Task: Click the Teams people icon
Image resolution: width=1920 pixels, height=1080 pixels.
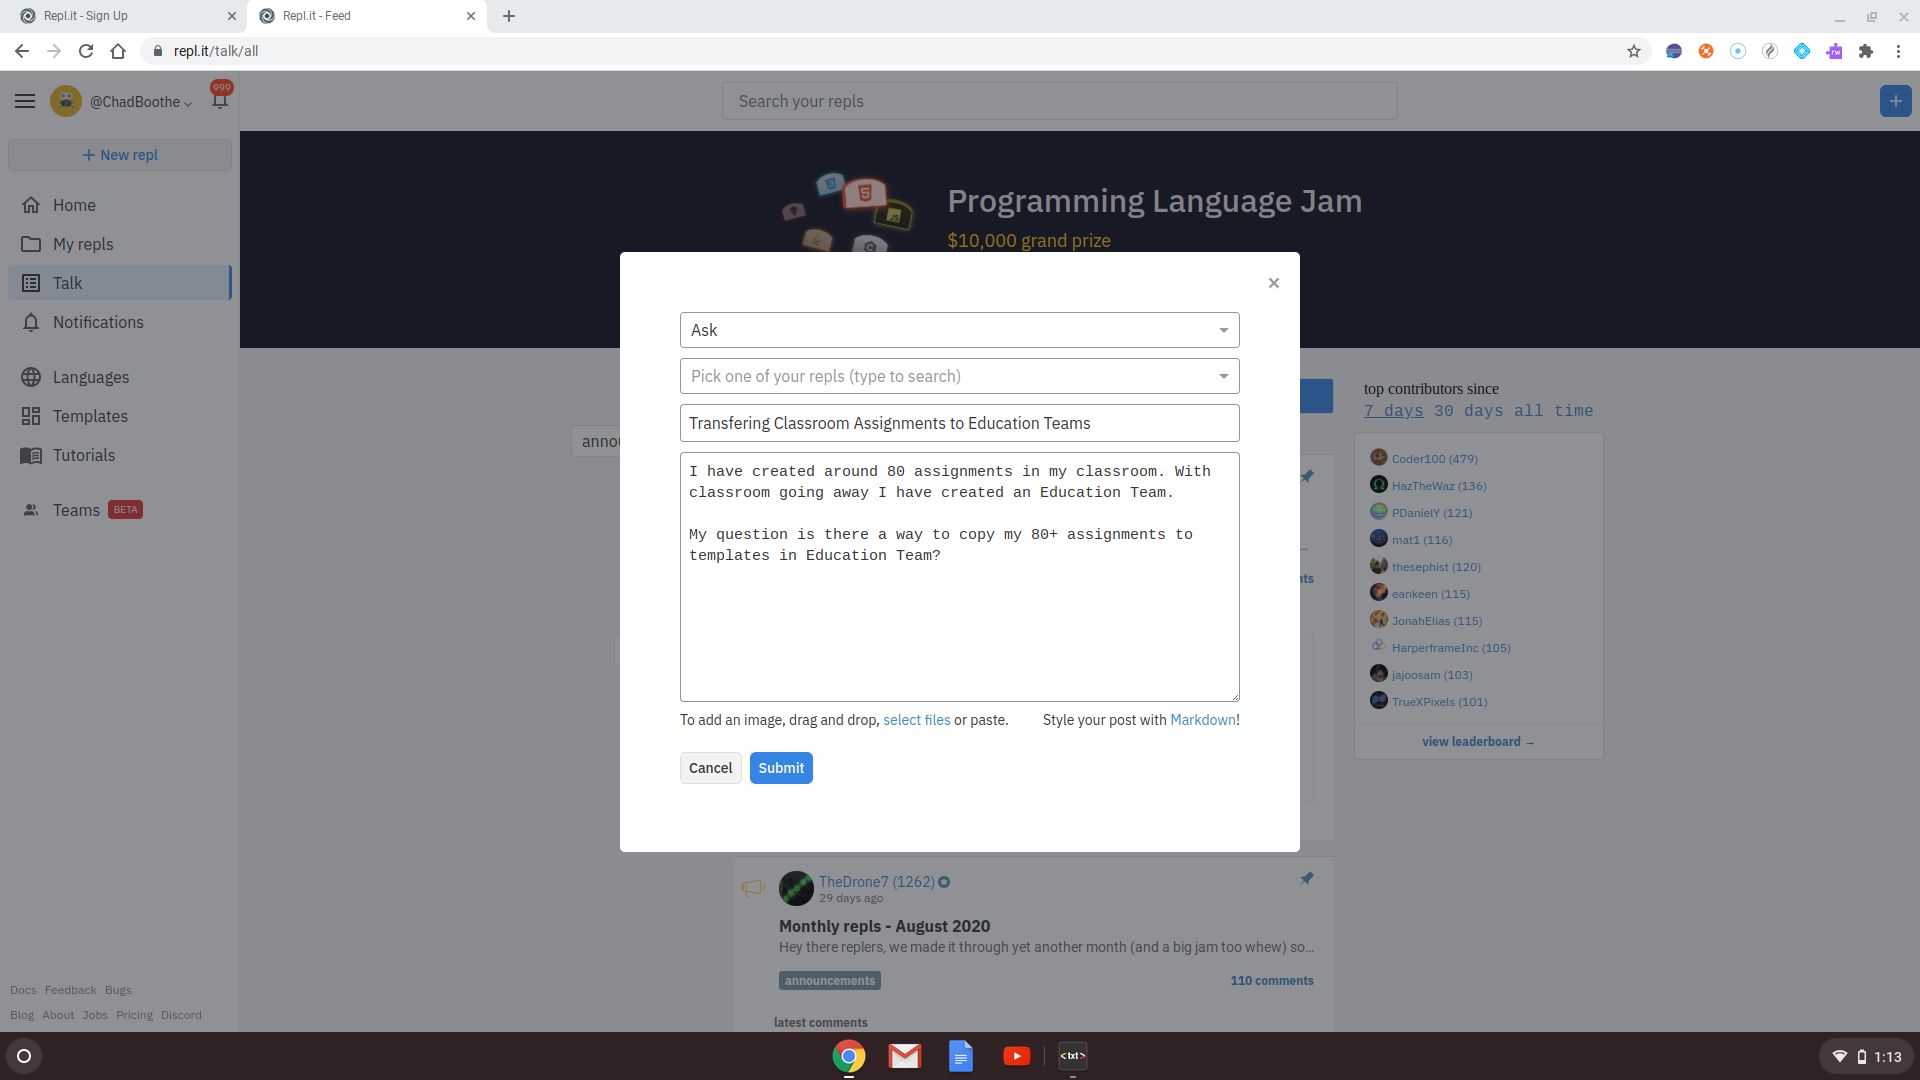Action: click(31, 510)
